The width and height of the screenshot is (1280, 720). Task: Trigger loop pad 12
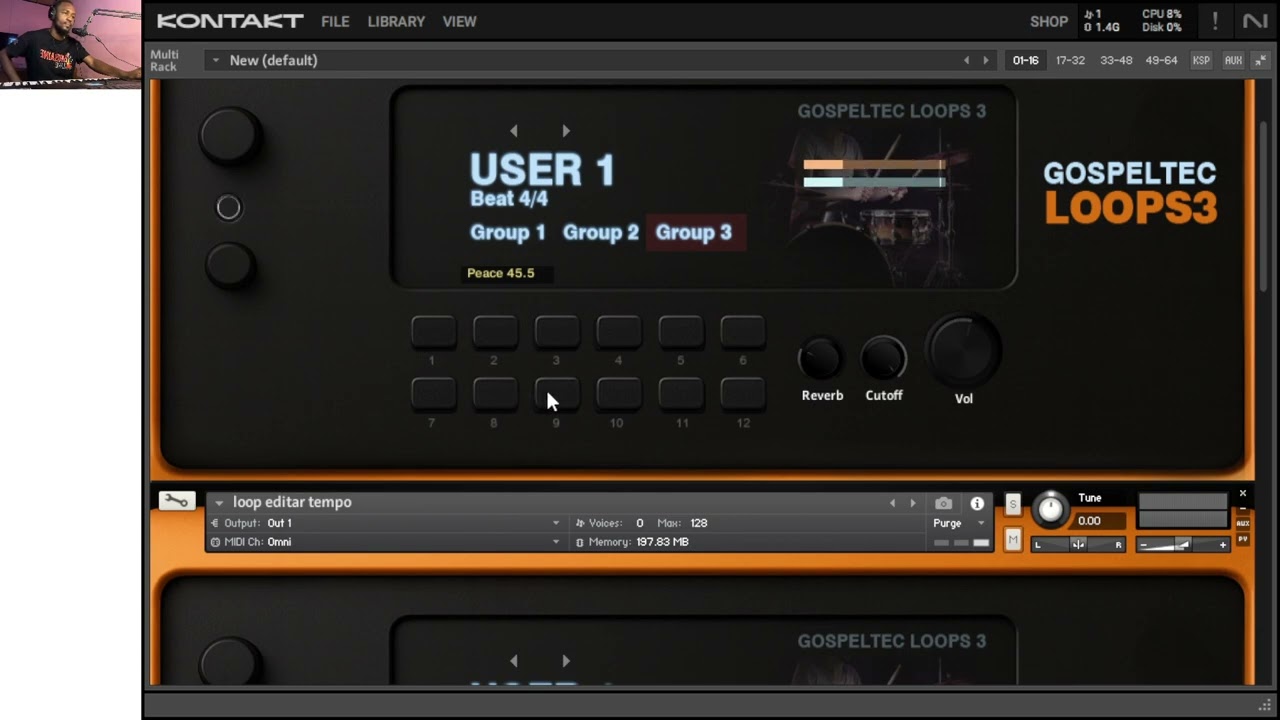coord(743,394)
